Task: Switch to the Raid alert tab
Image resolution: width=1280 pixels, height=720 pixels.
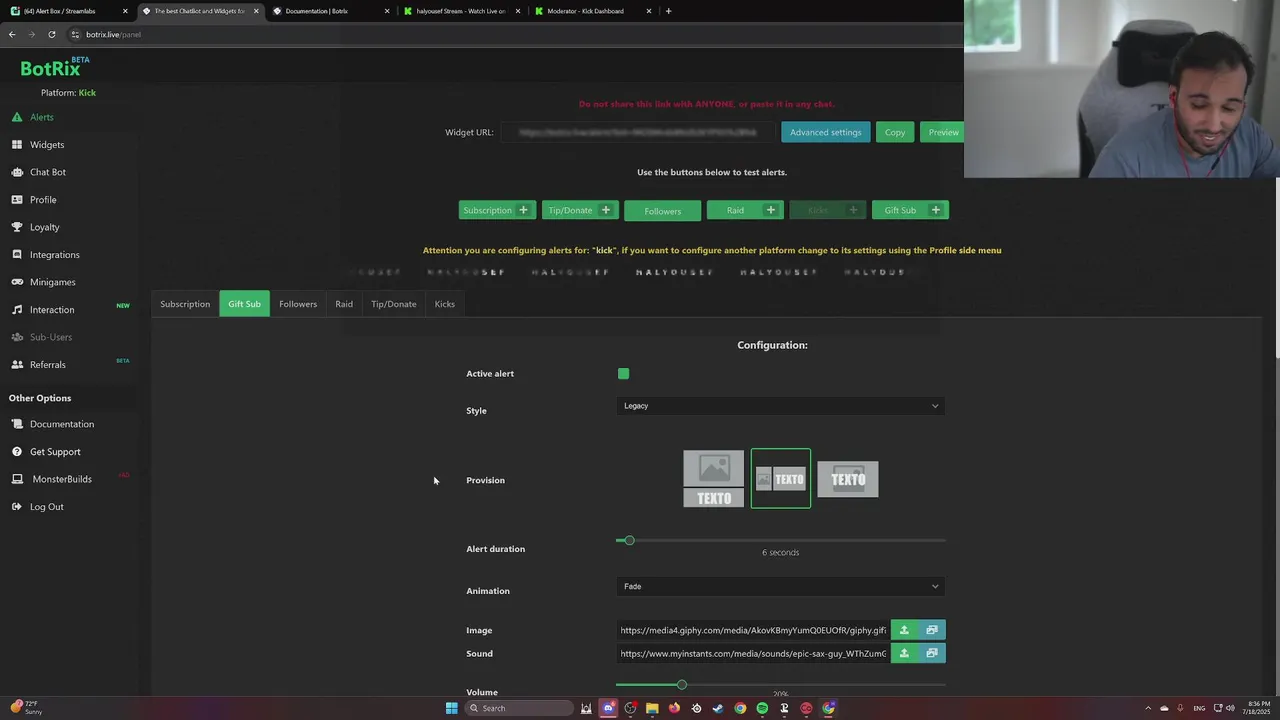Action: pyautogui.click(x=344, y=304)
